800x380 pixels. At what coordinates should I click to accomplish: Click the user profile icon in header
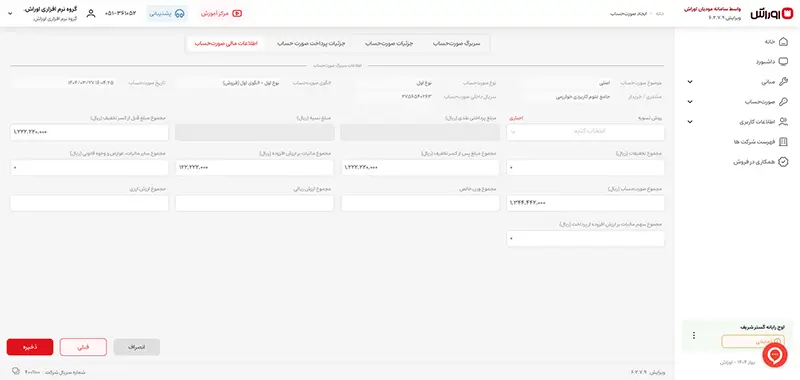click(91, 14)
